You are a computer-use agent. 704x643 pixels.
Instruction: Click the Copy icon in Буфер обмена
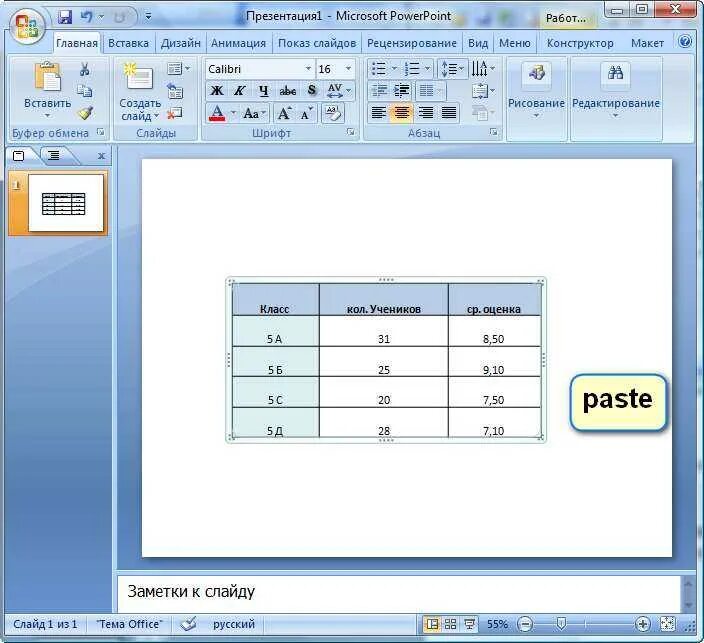pyautogui.click(x=84, y=91)
